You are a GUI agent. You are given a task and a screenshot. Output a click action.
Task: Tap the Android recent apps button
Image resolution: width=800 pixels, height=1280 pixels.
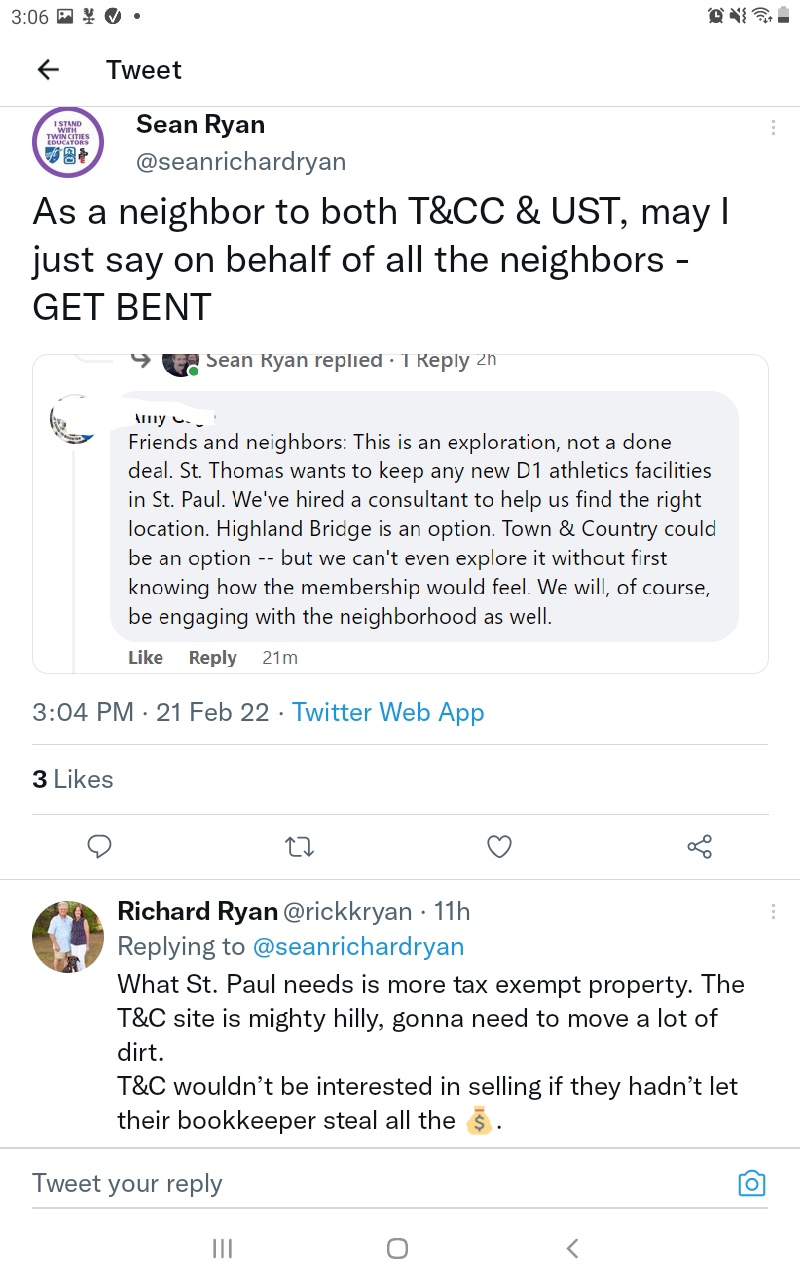223,1248
